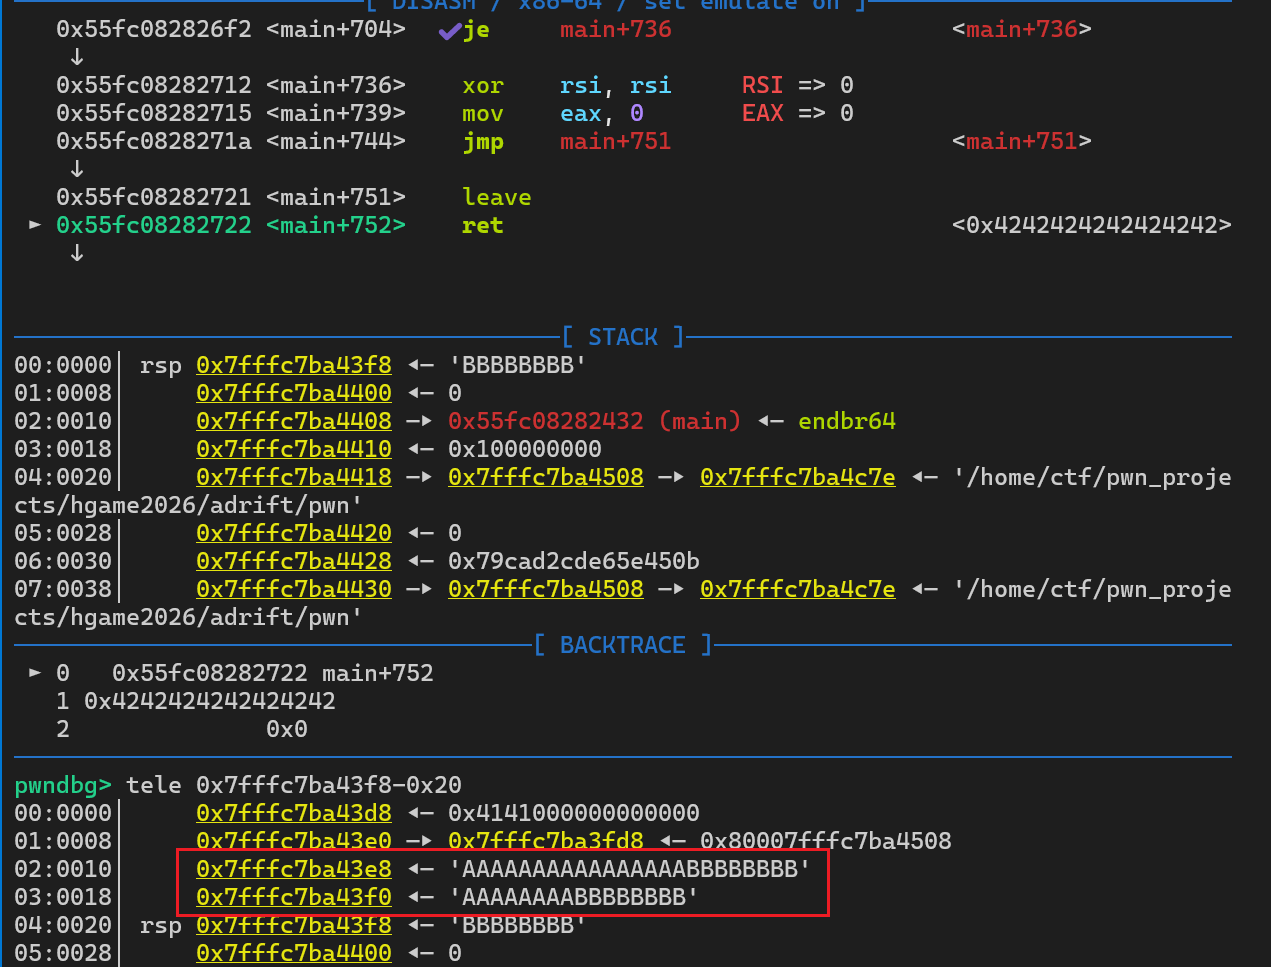Click the down arrow below the jmp instruction
This screenshot has height=967, width=1271.
point(77,170)
